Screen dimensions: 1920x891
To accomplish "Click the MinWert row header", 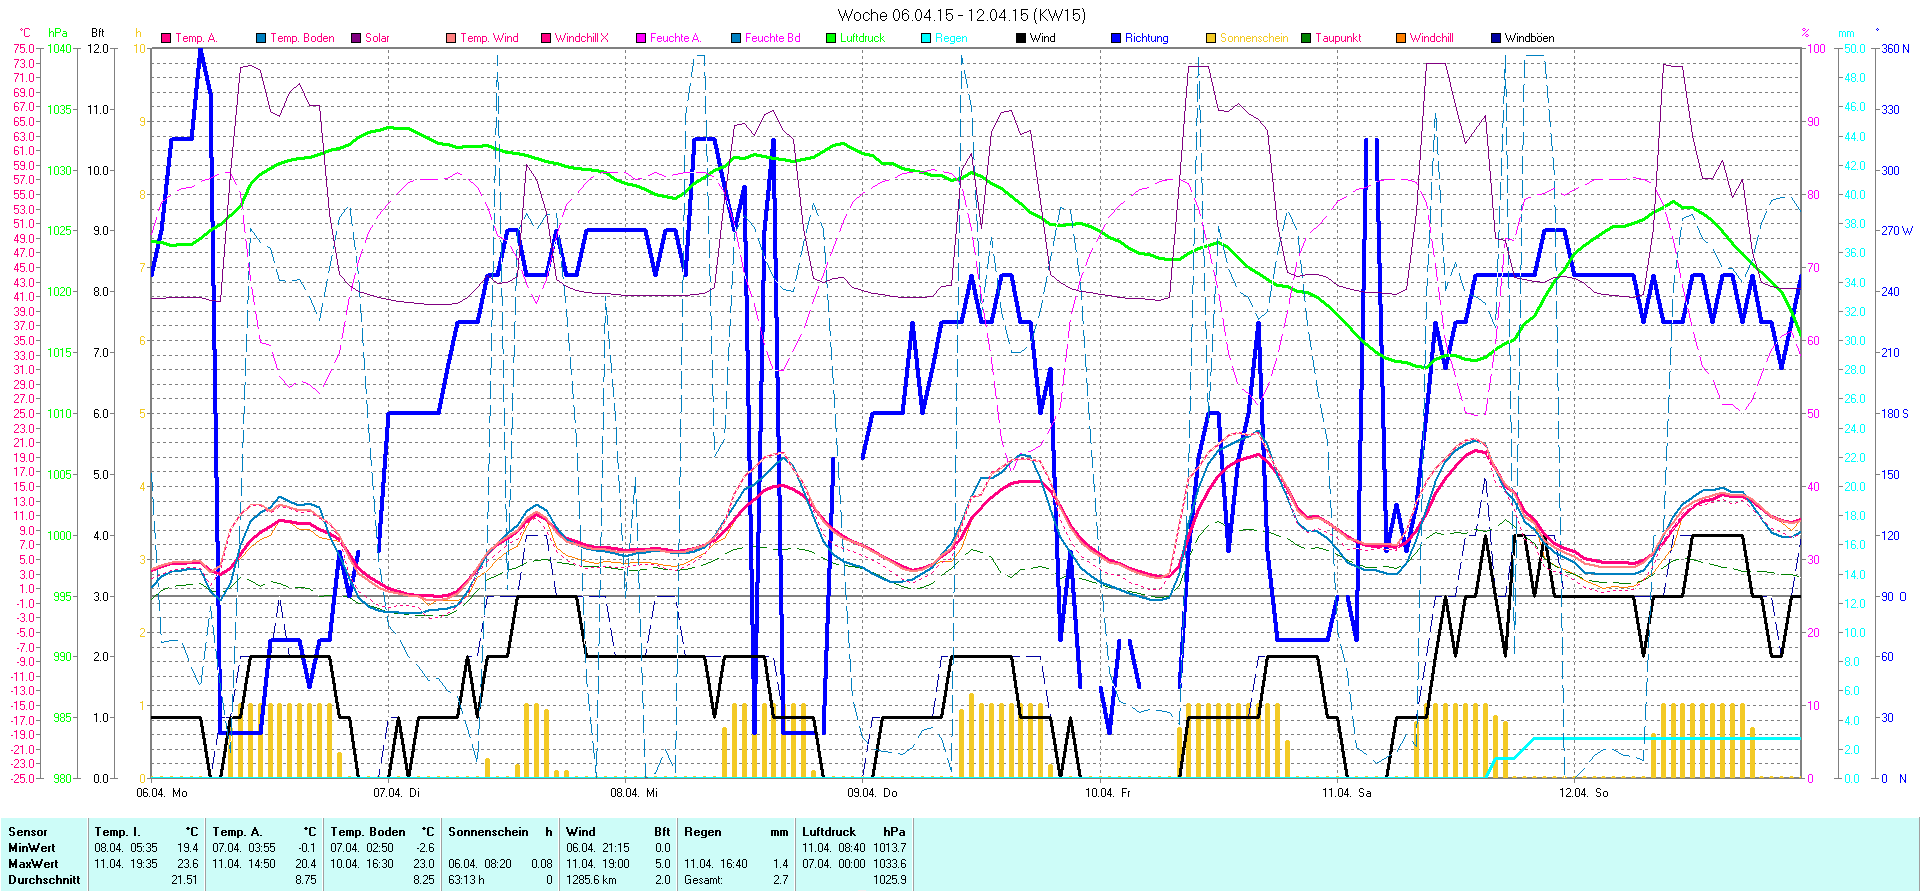I will coord(33,848).
